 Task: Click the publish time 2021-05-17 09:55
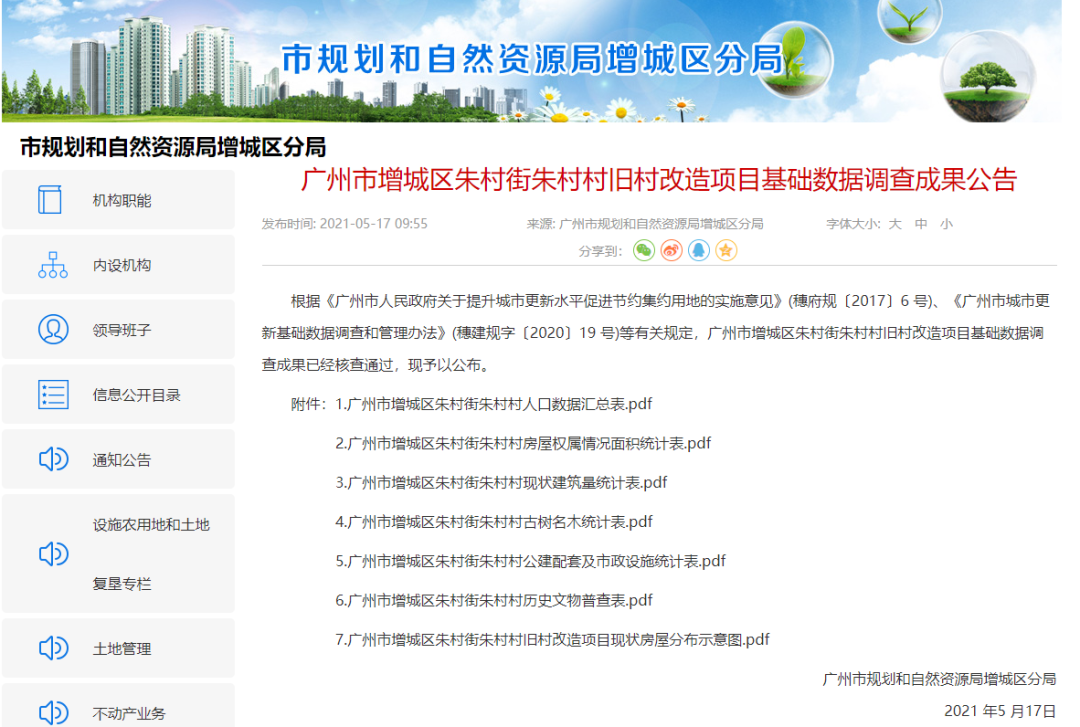[x=373, y=224]
